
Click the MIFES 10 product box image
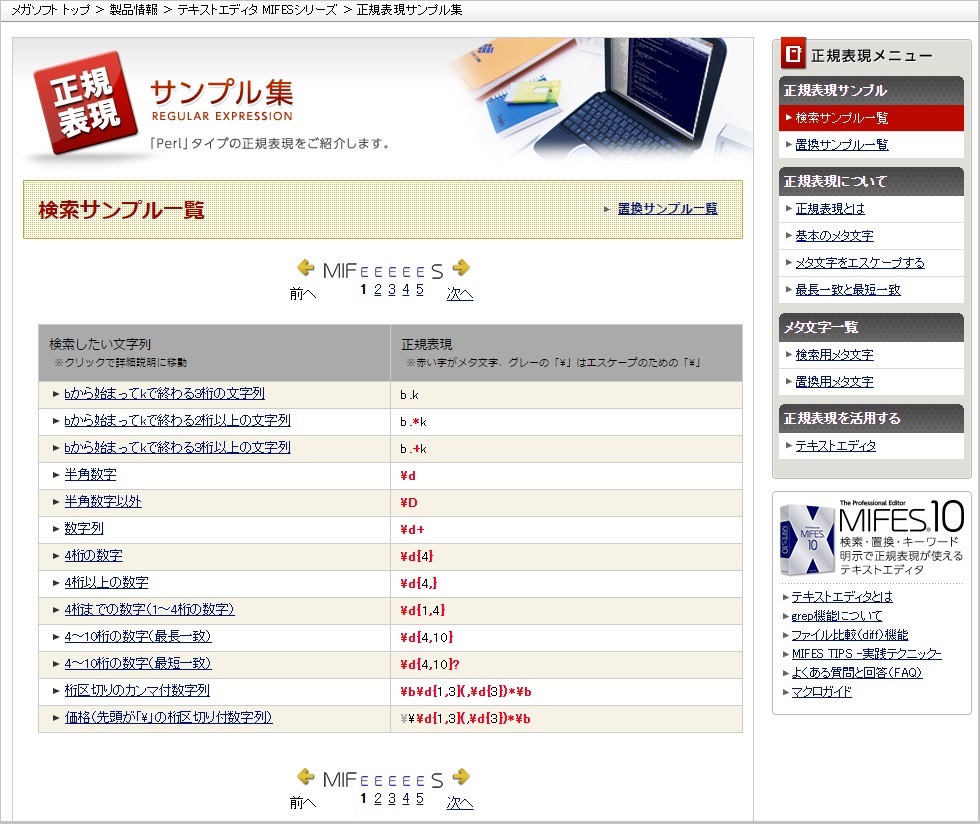pyautogui.click(x=807, y=540)
